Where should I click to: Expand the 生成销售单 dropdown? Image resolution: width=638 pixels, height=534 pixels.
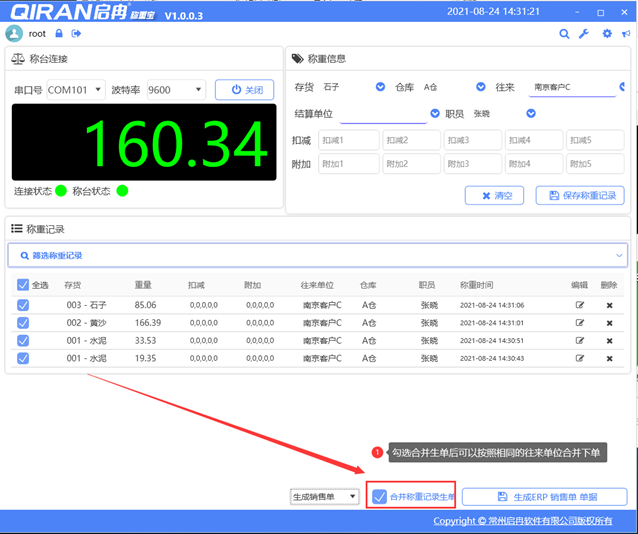(324, 496)
